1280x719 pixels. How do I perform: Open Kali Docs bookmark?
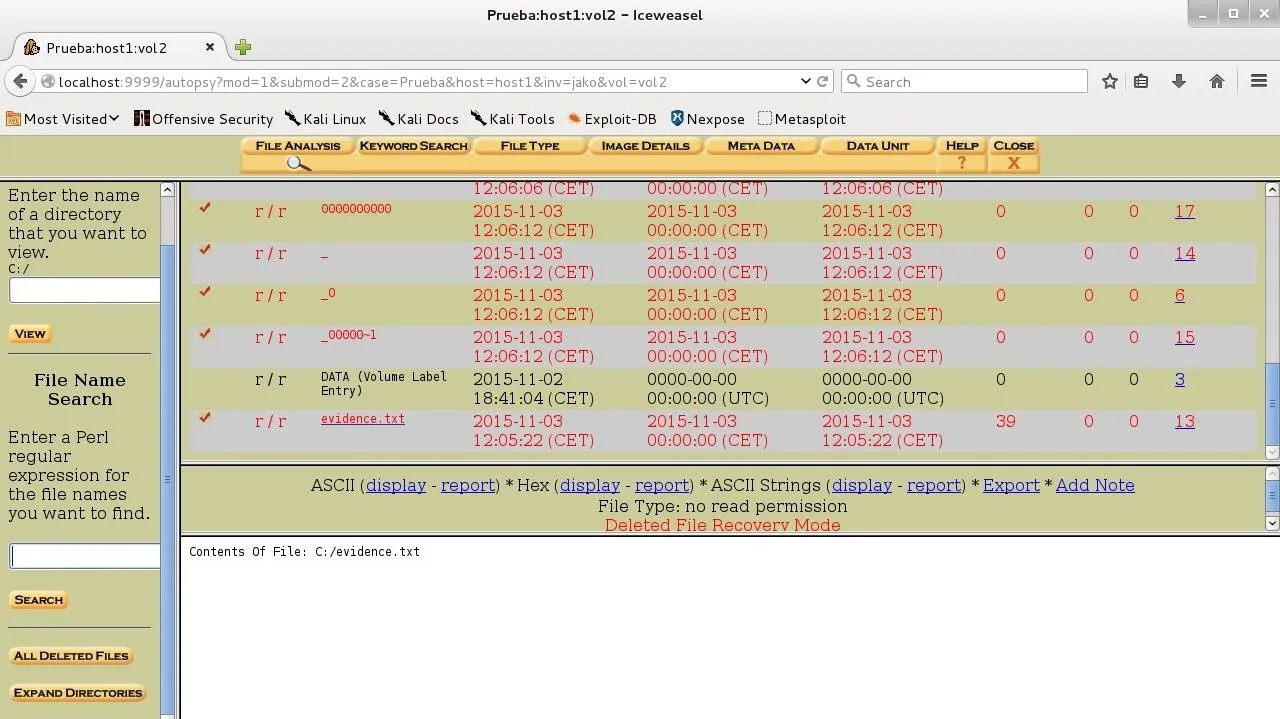pos(418,118)
